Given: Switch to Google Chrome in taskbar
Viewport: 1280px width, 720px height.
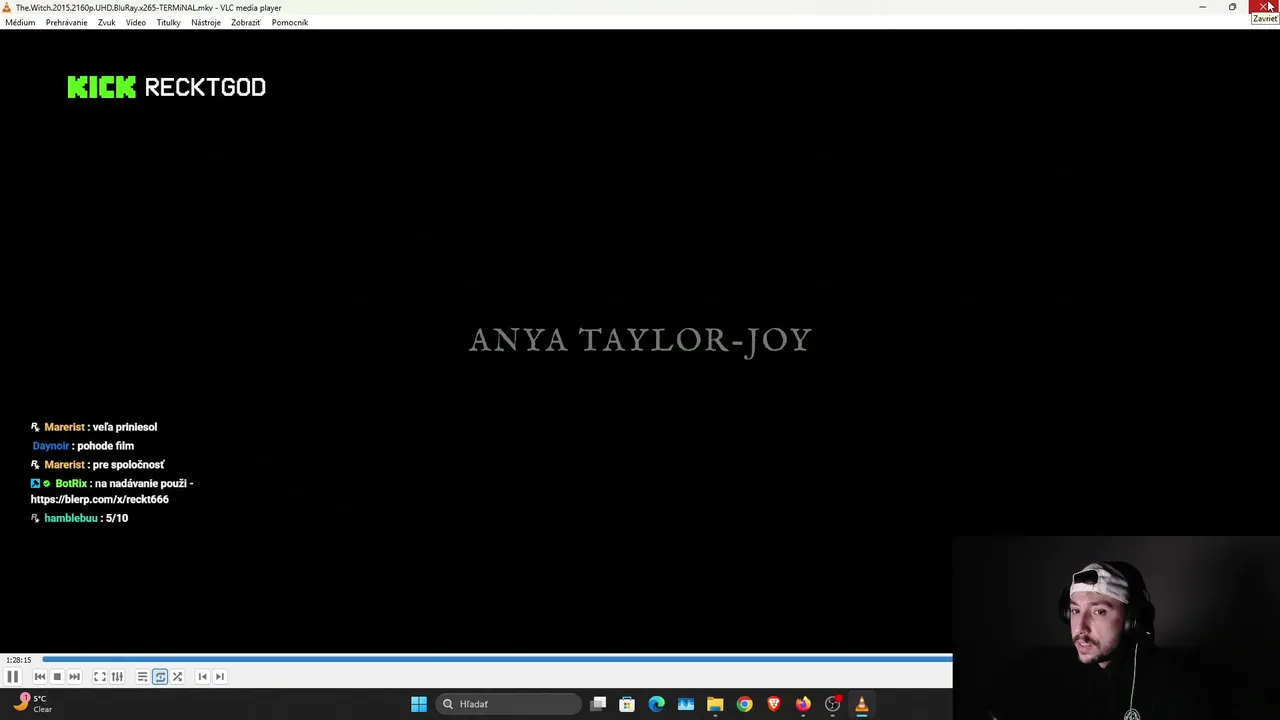Looking at the screenshot, I should 744,704.
